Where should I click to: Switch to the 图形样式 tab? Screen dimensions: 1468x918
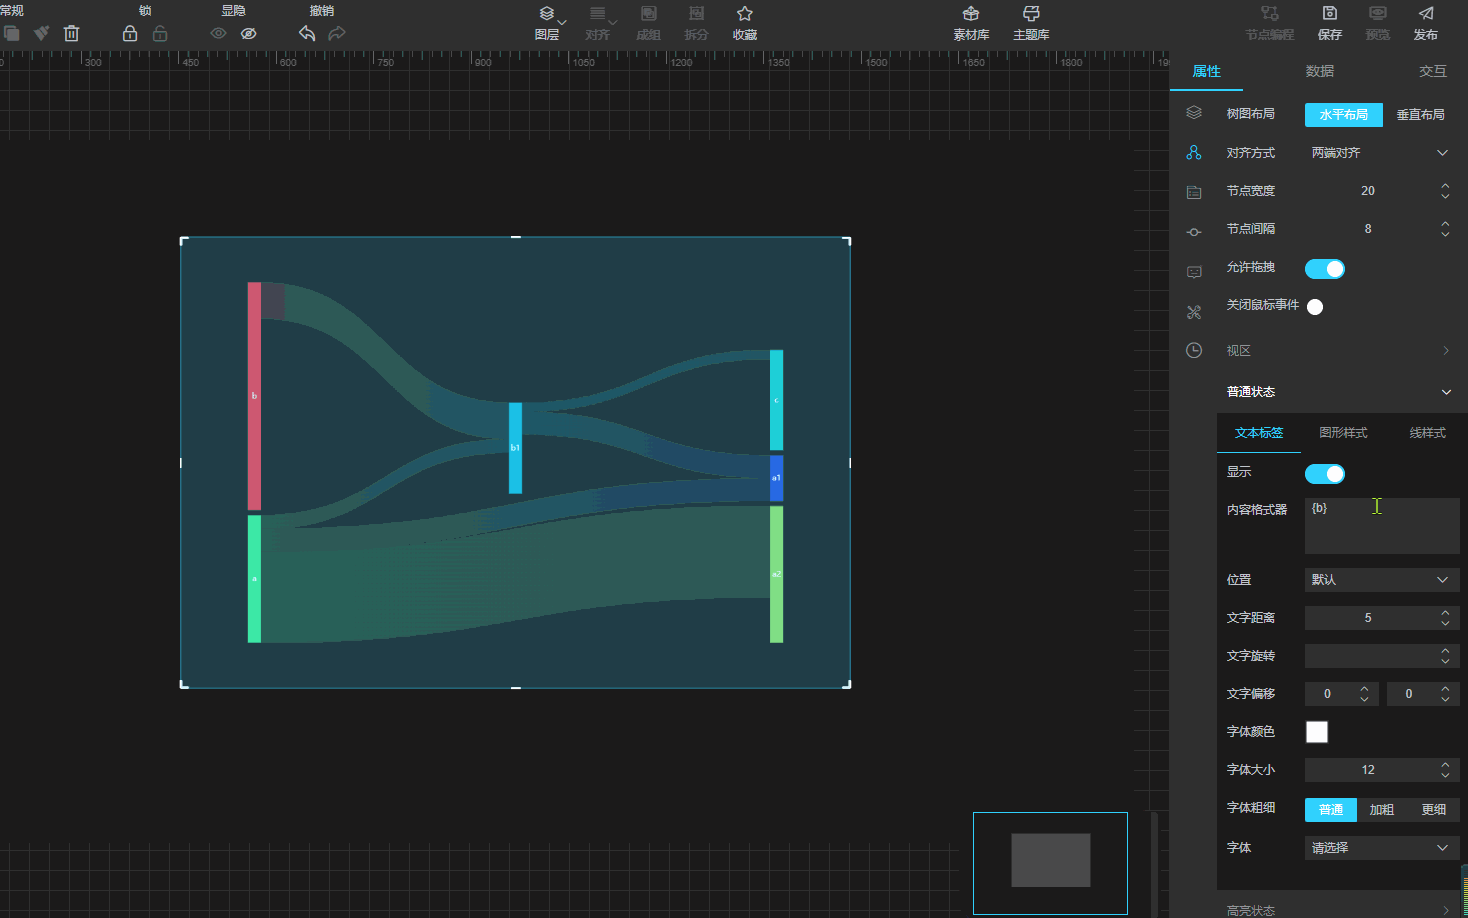[x=1343, y=433]
